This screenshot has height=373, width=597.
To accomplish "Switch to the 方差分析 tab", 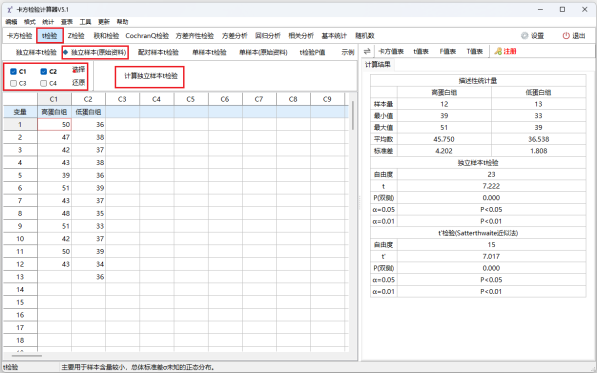I will [235, 36].
